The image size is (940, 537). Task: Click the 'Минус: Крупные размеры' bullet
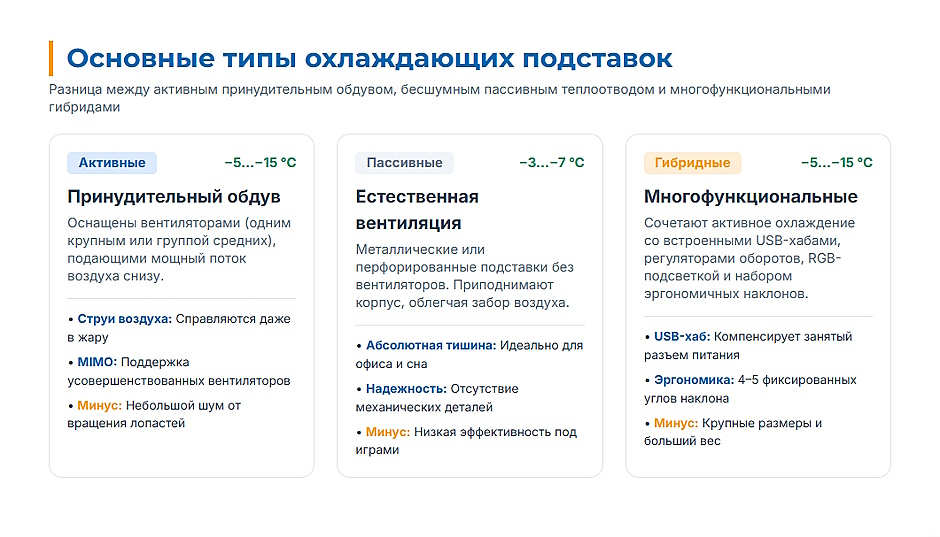(733, 432)
